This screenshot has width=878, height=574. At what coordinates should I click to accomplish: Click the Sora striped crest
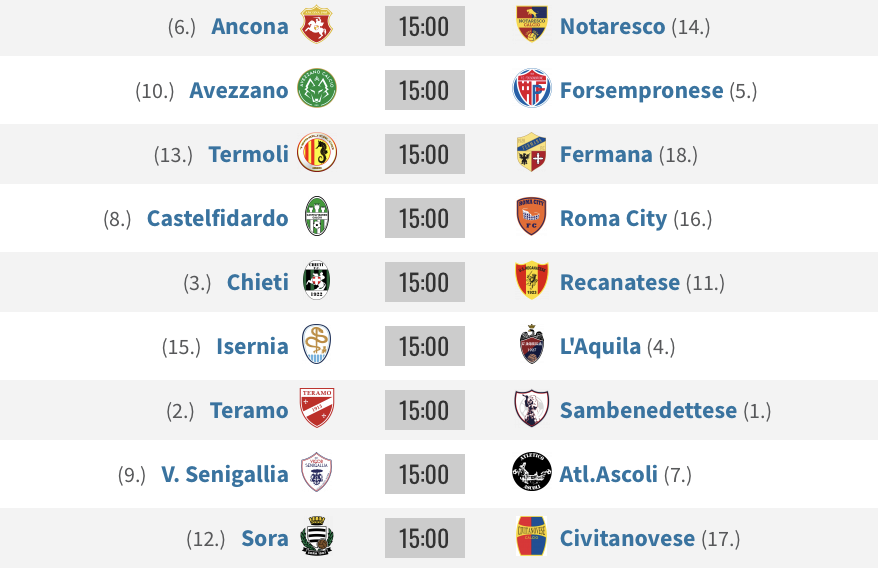coord(316,536)
